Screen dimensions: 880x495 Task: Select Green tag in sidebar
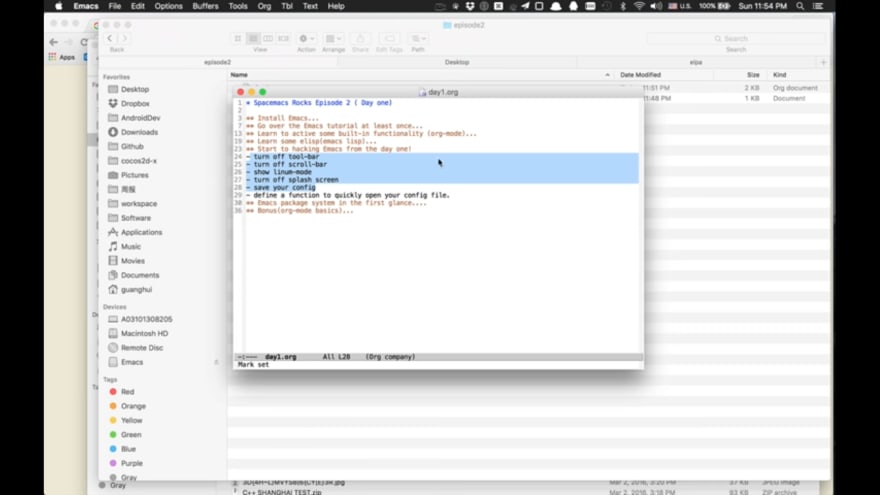point(131,435)
